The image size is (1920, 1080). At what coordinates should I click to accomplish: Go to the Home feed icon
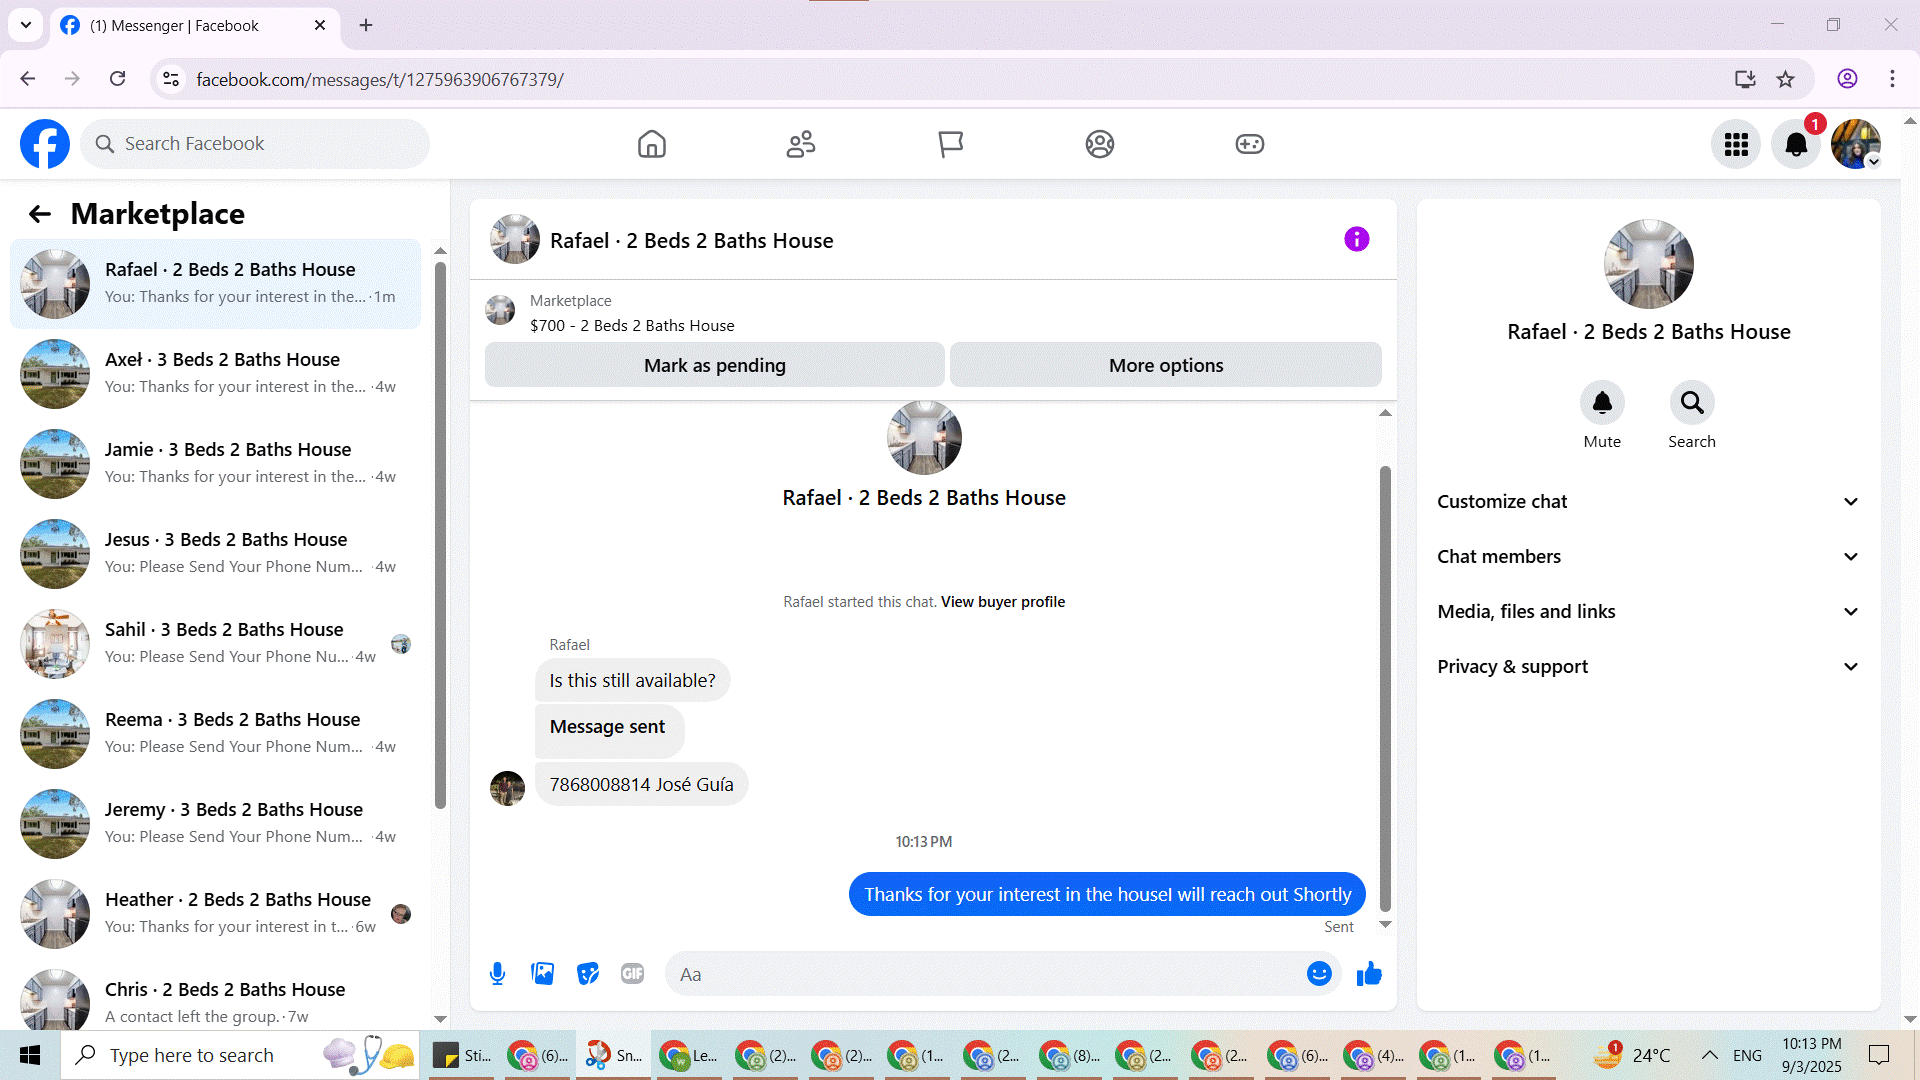pos(652,144)
